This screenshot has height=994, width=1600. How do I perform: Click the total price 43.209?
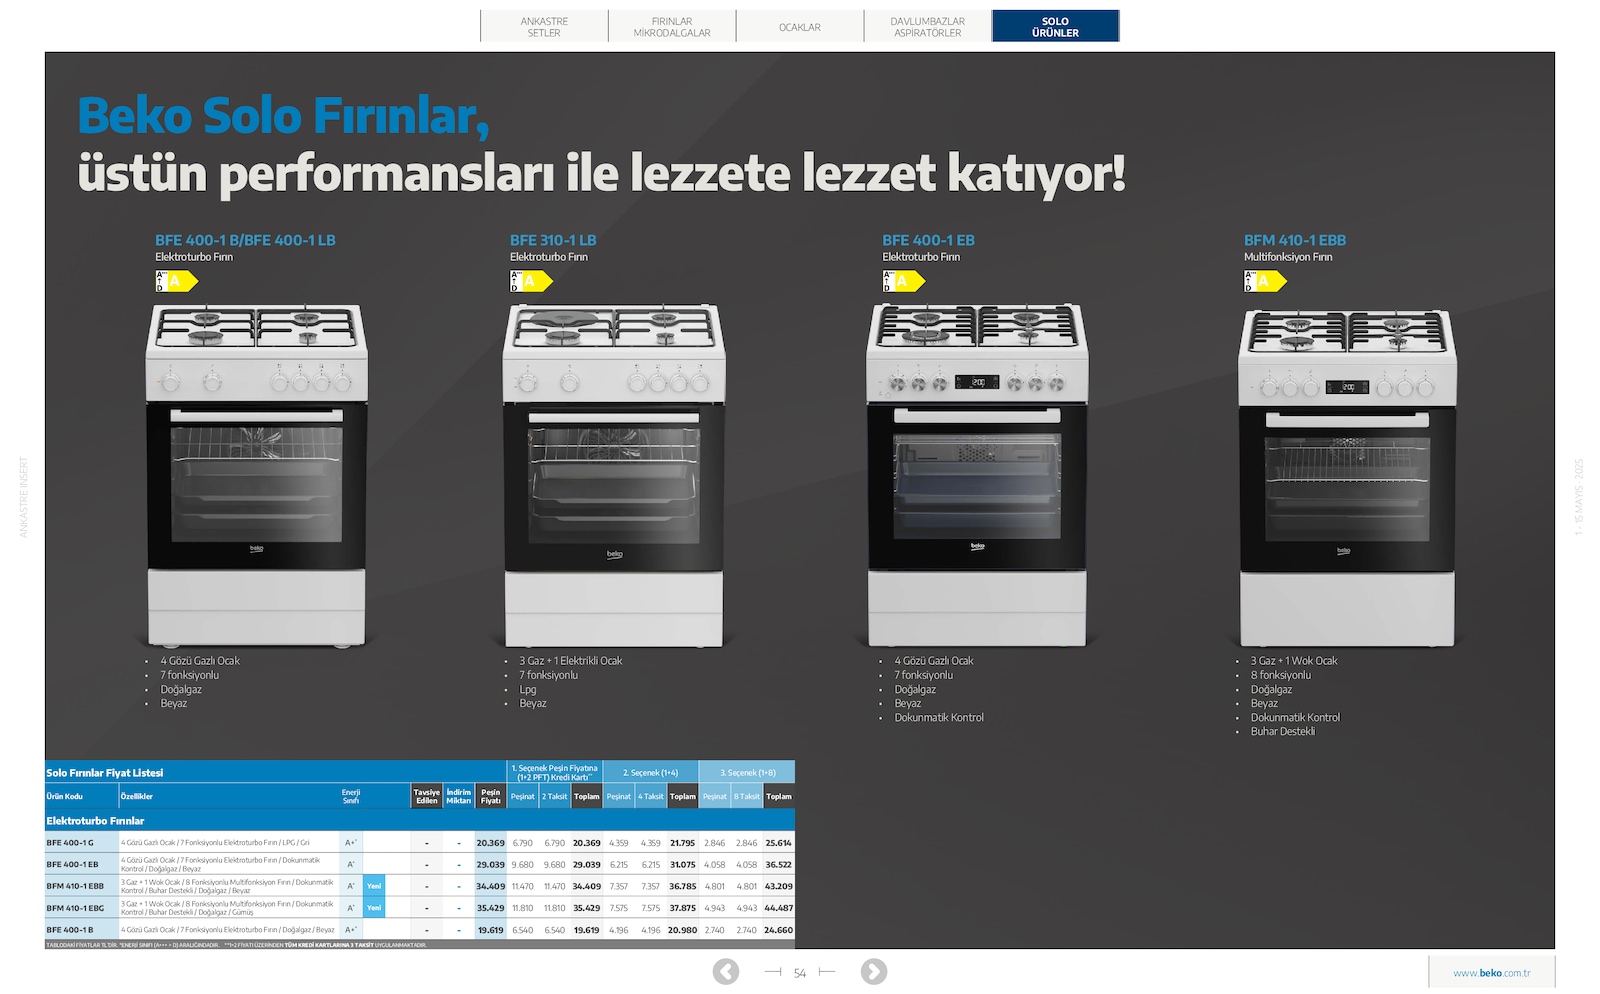[779, 886]
